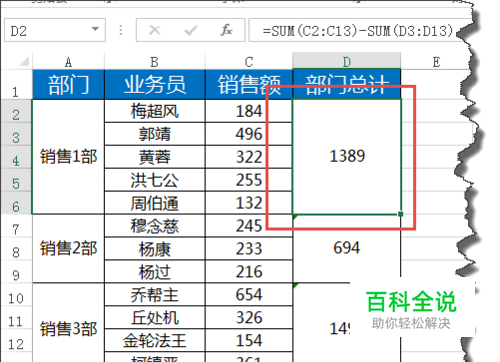The width and height of the screenshot is (500, 362).
Task: Click the fill handle of cell D2
Action: click(401, 214)
